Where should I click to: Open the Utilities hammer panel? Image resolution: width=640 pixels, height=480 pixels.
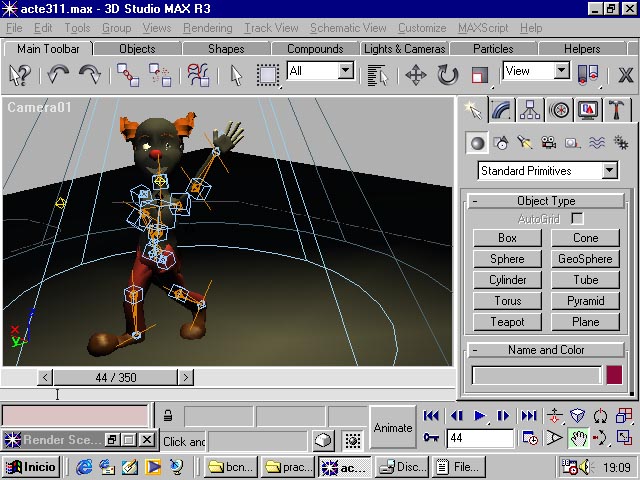point(618,110)
